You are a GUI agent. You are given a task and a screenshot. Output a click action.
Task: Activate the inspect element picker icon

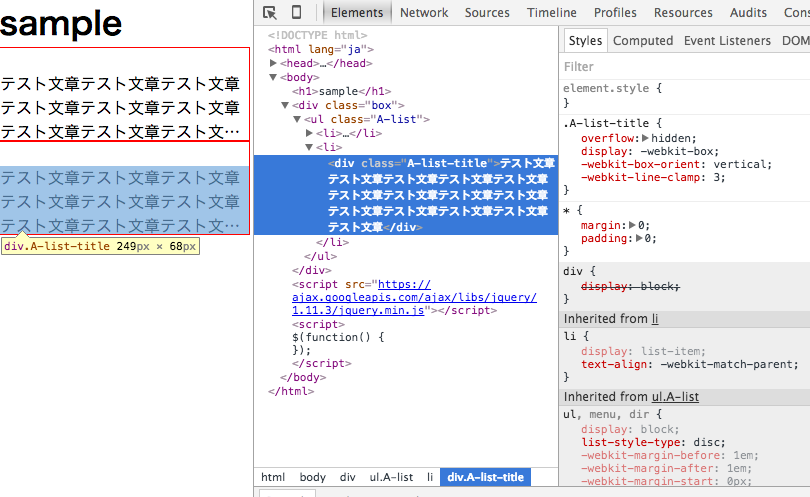coord(270,13)
